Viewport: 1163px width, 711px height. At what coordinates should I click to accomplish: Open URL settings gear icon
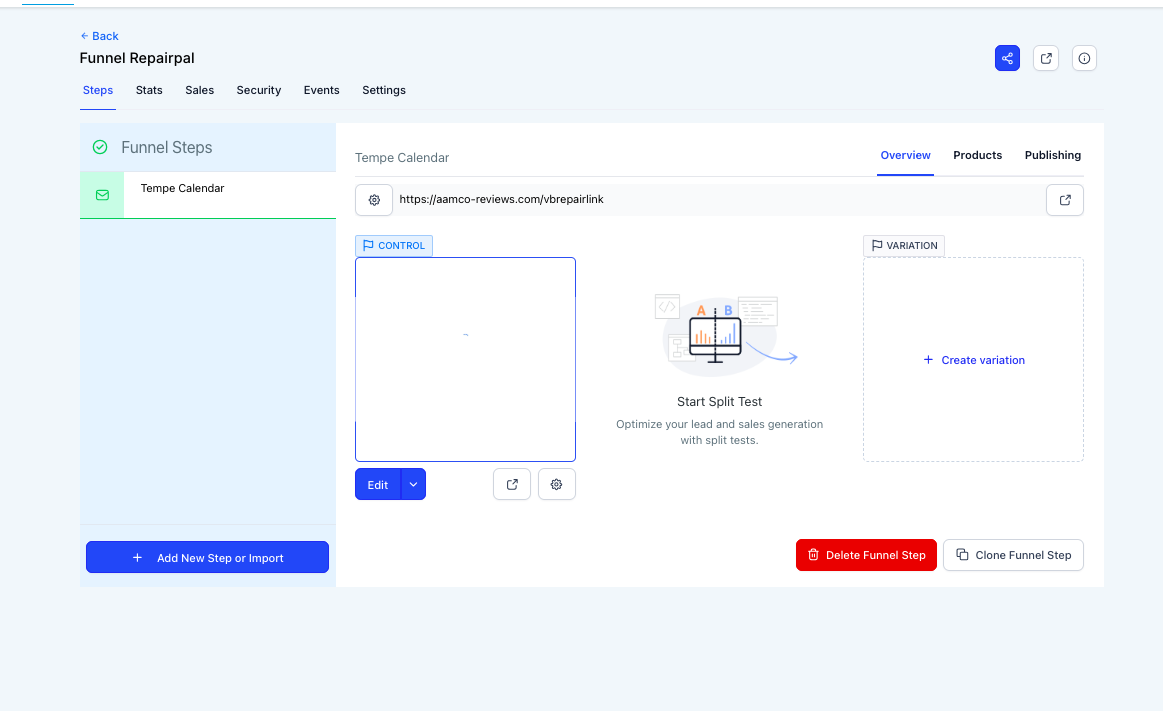374,200
